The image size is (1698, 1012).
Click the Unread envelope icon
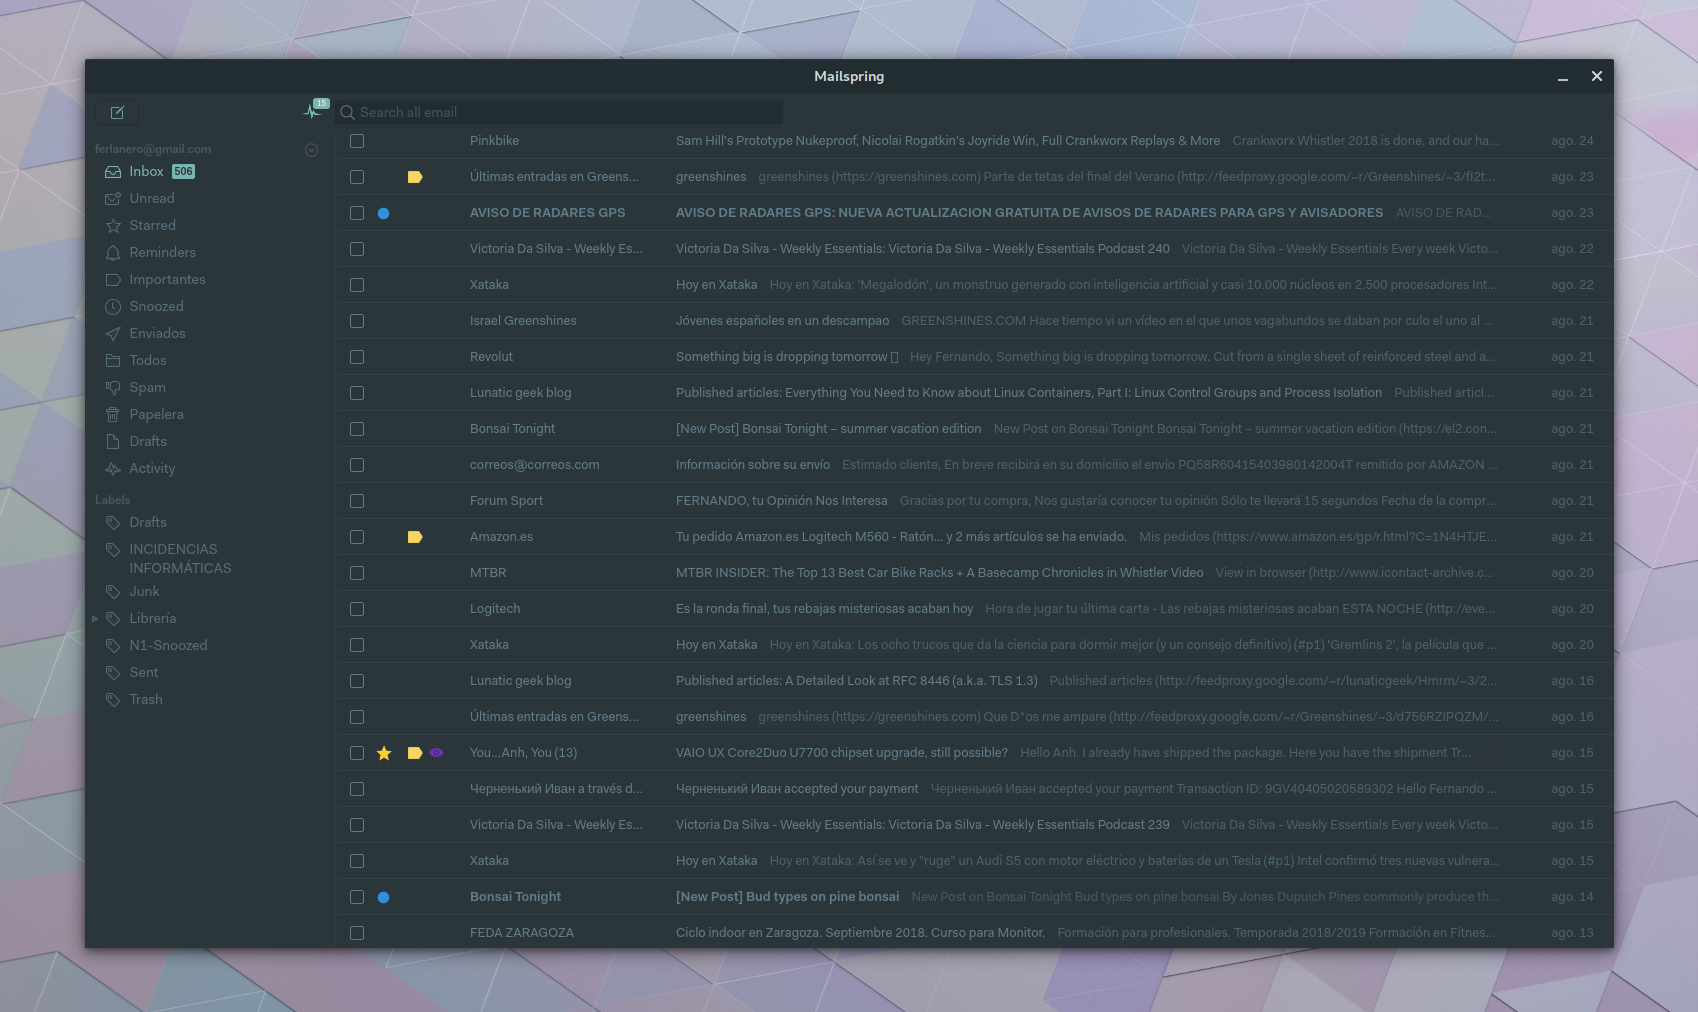(x=113, y=199)
